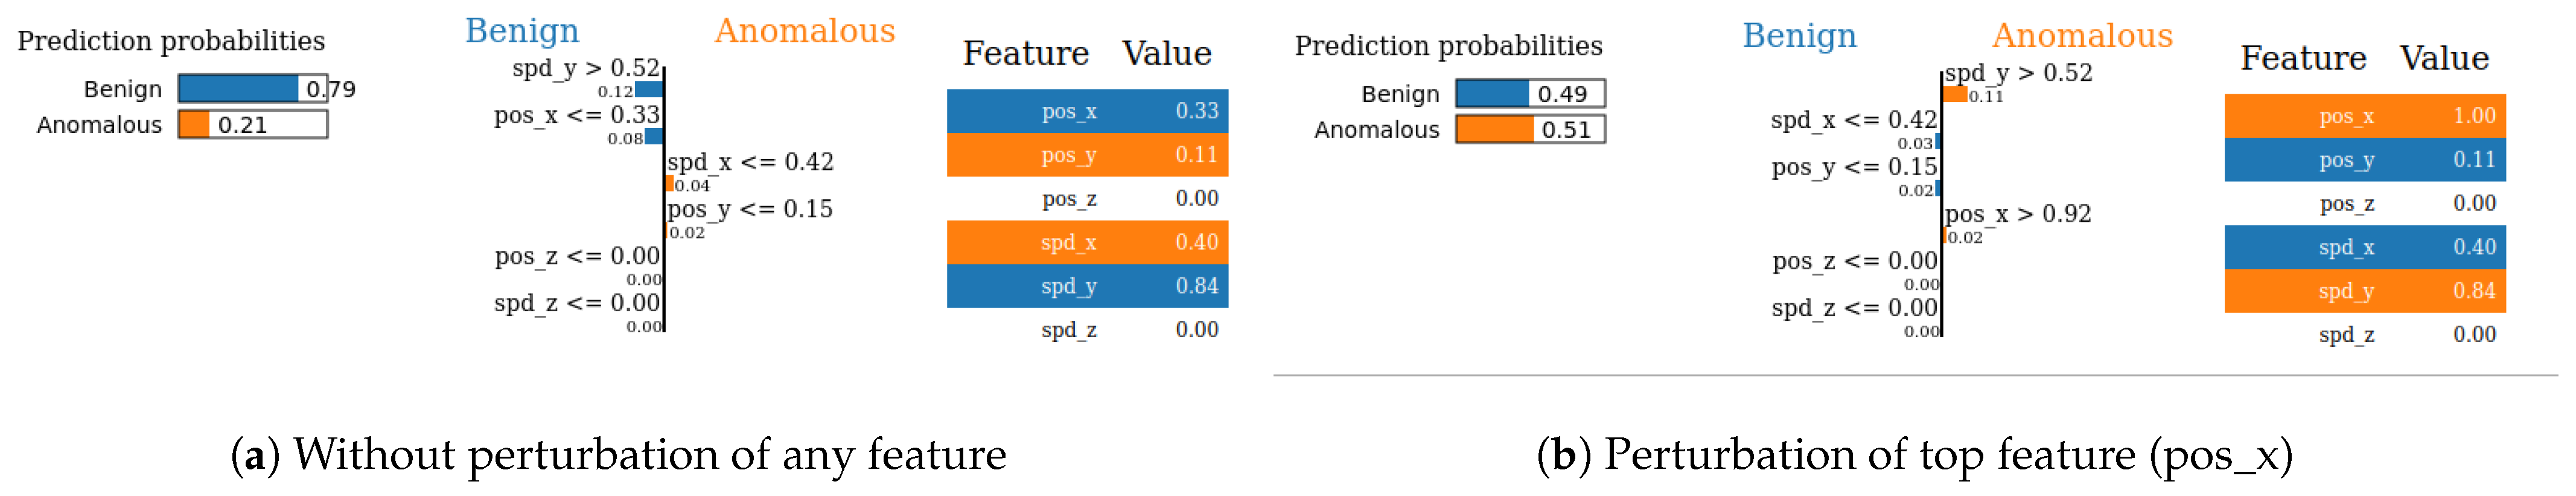
Task: Click the 'pos_x <= 0.33' rule label
Action: click(x=576, y=115)
